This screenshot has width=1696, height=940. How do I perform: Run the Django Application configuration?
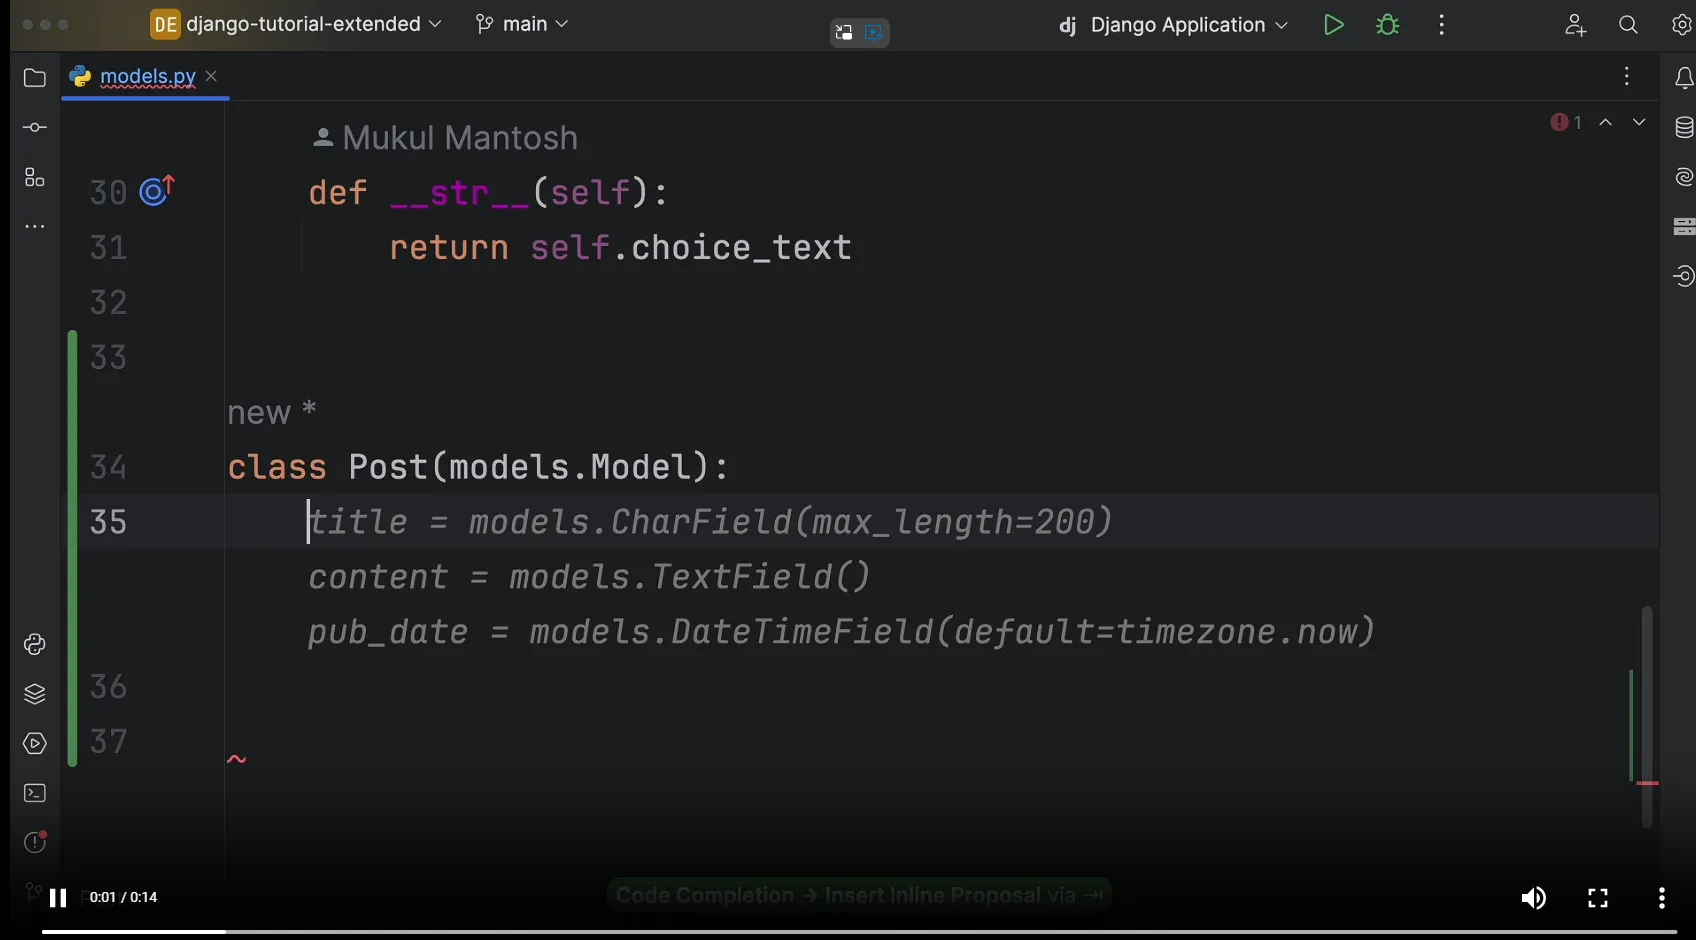(x=1333, y=25)
